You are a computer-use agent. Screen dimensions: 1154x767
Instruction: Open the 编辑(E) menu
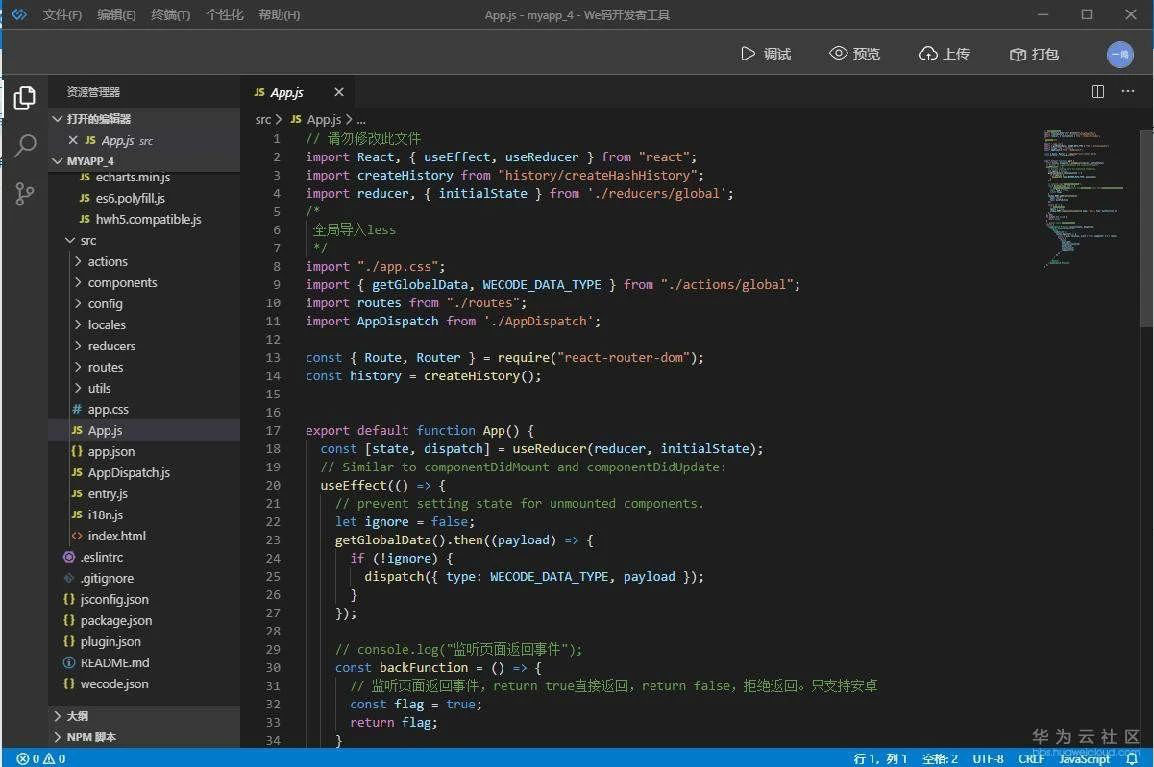pyautogui.click(x=116, y=15)
